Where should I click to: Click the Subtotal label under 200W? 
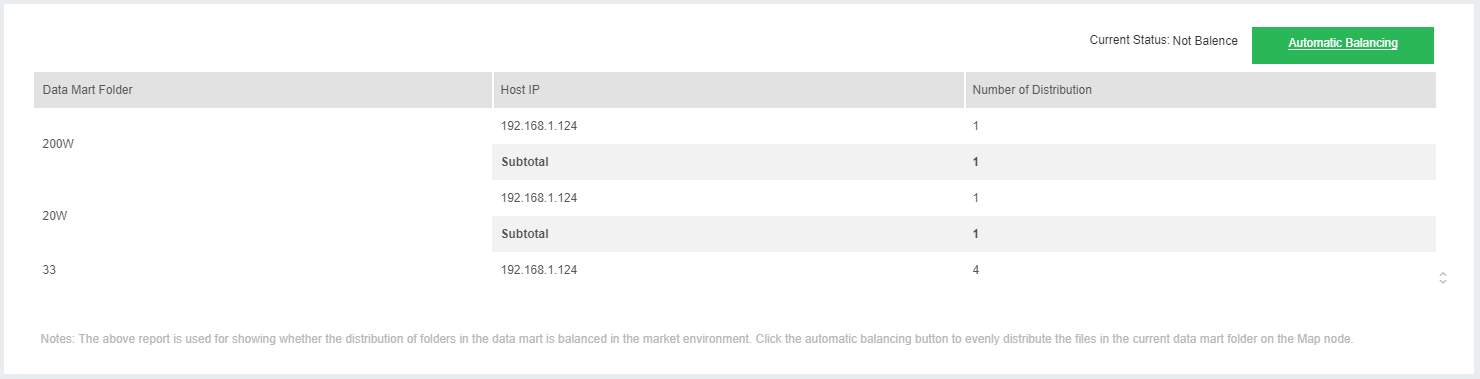(525, 162)
